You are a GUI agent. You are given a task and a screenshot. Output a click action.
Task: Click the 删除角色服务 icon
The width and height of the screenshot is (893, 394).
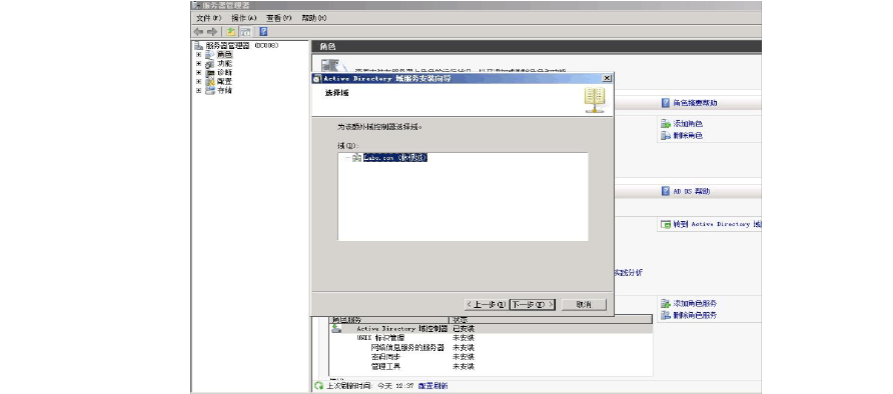coord(665,315)
